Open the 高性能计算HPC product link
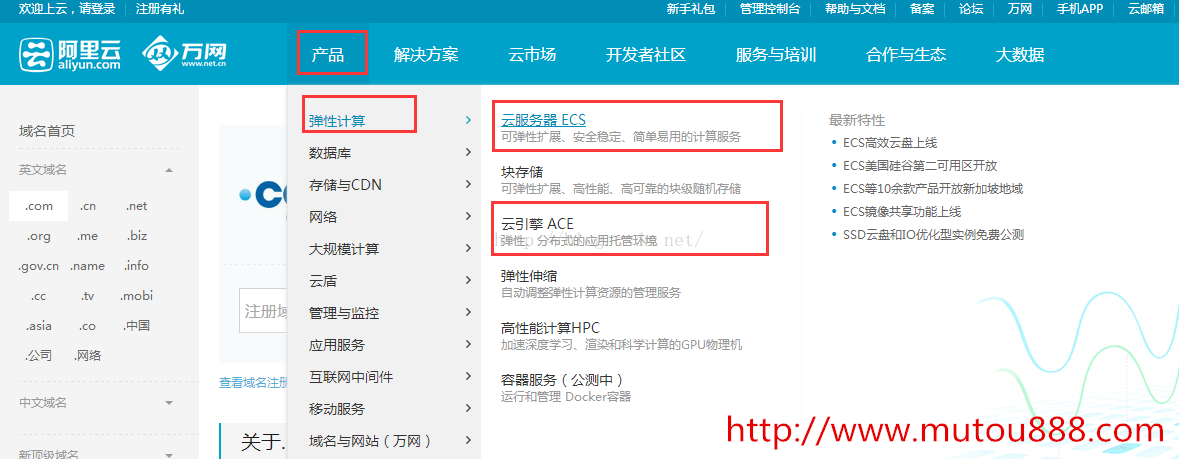The width and height of the screenshot is (1179, 459). pyautogui.click(x=550, y=328)
